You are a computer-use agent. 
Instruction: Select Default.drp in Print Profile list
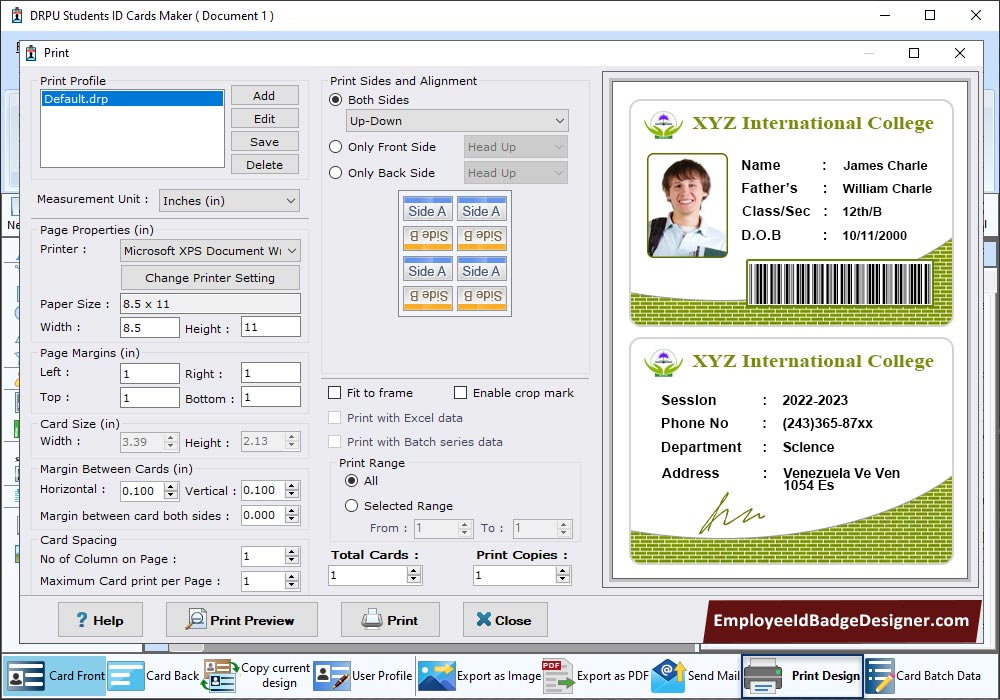tap(132, 99)
